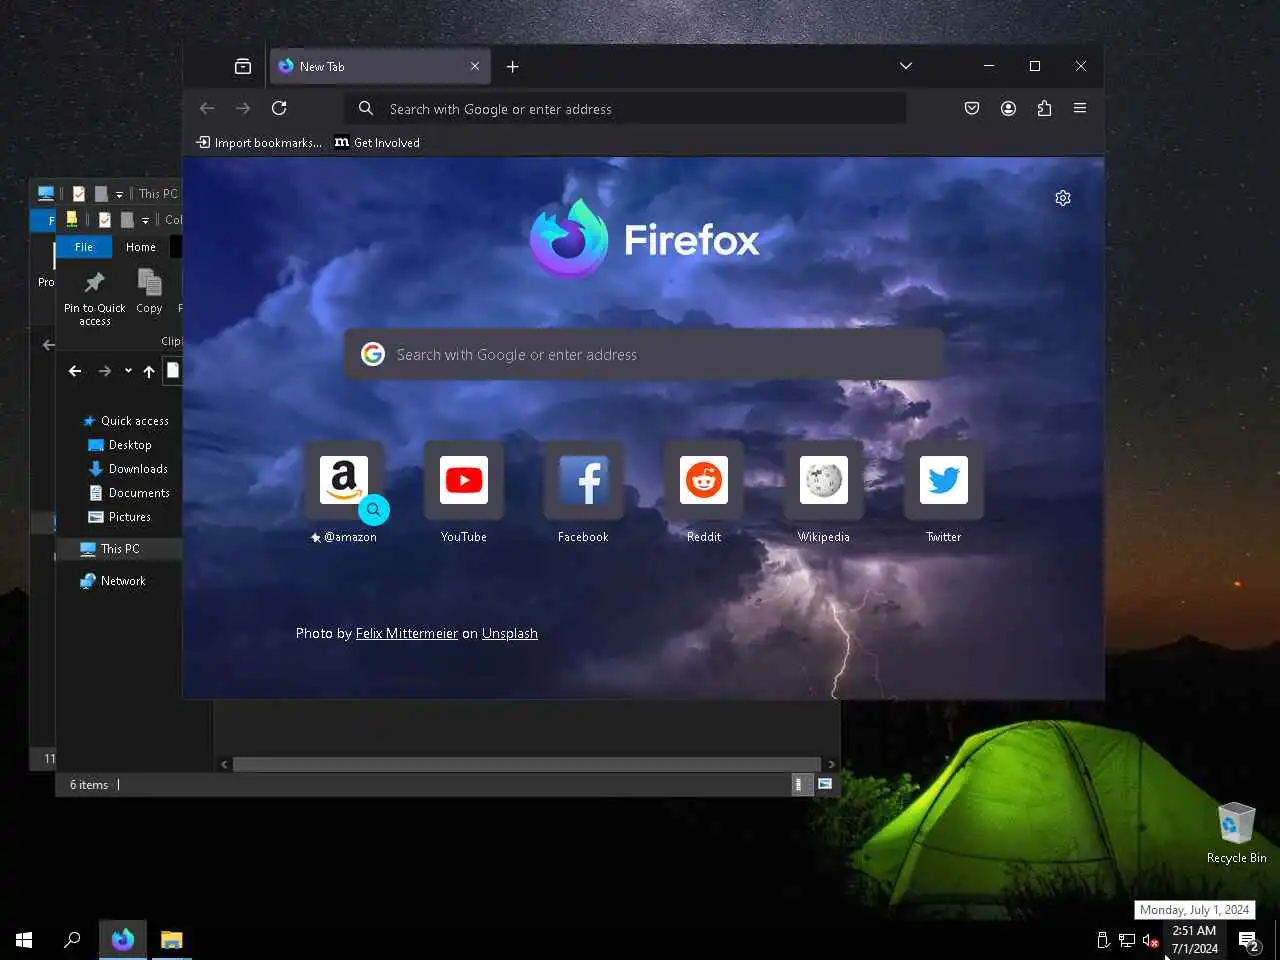This screenshot has width=1280, height=960.
Task: Select the New Tab browser tab
Action: click(x=380, y=66)
